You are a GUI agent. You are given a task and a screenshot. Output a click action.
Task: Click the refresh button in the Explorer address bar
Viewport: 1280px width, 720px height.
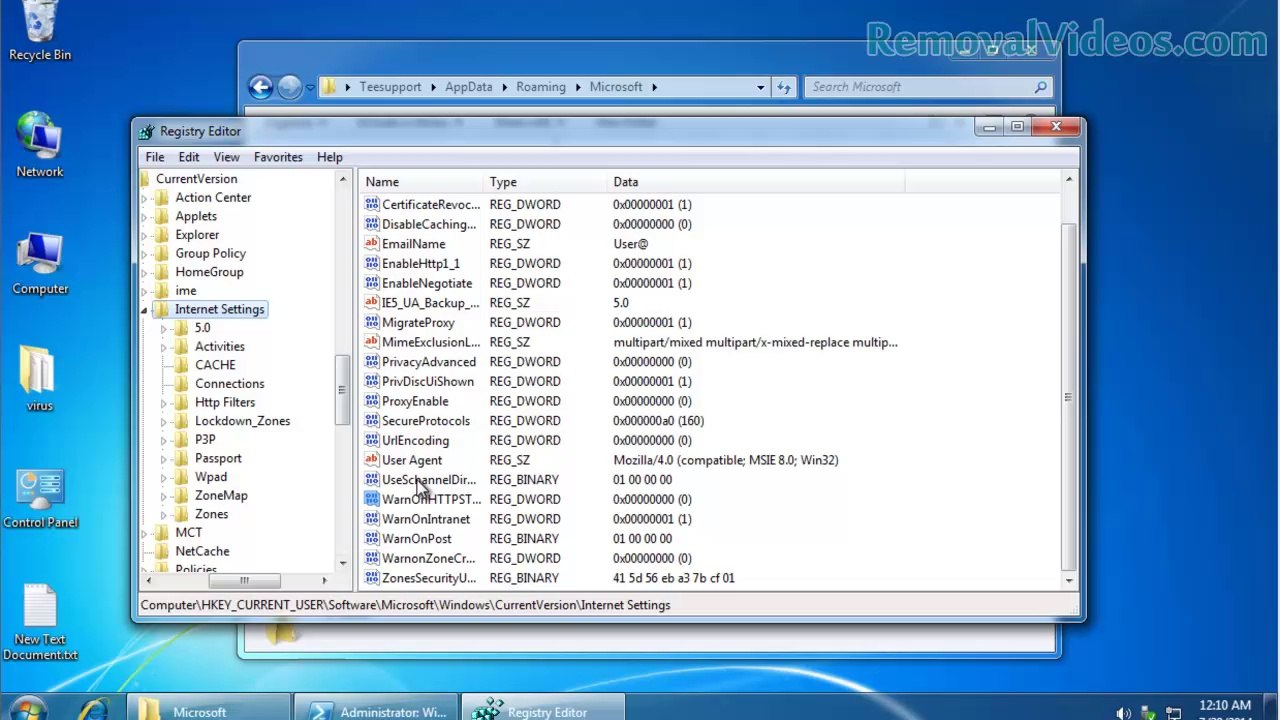click(784, 87)
